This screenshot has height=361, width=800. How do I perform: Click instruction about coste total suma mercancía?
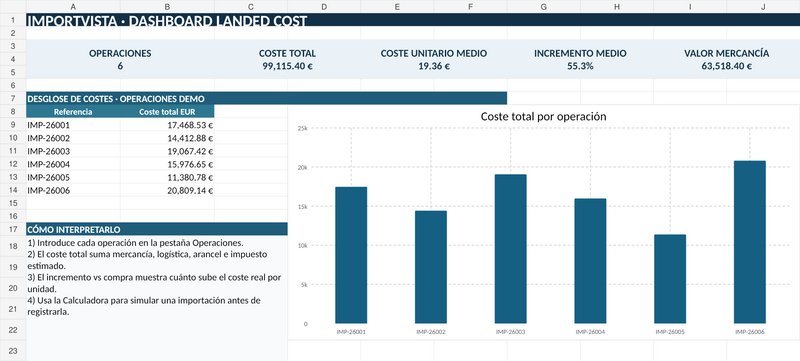[x=147, y=260]
